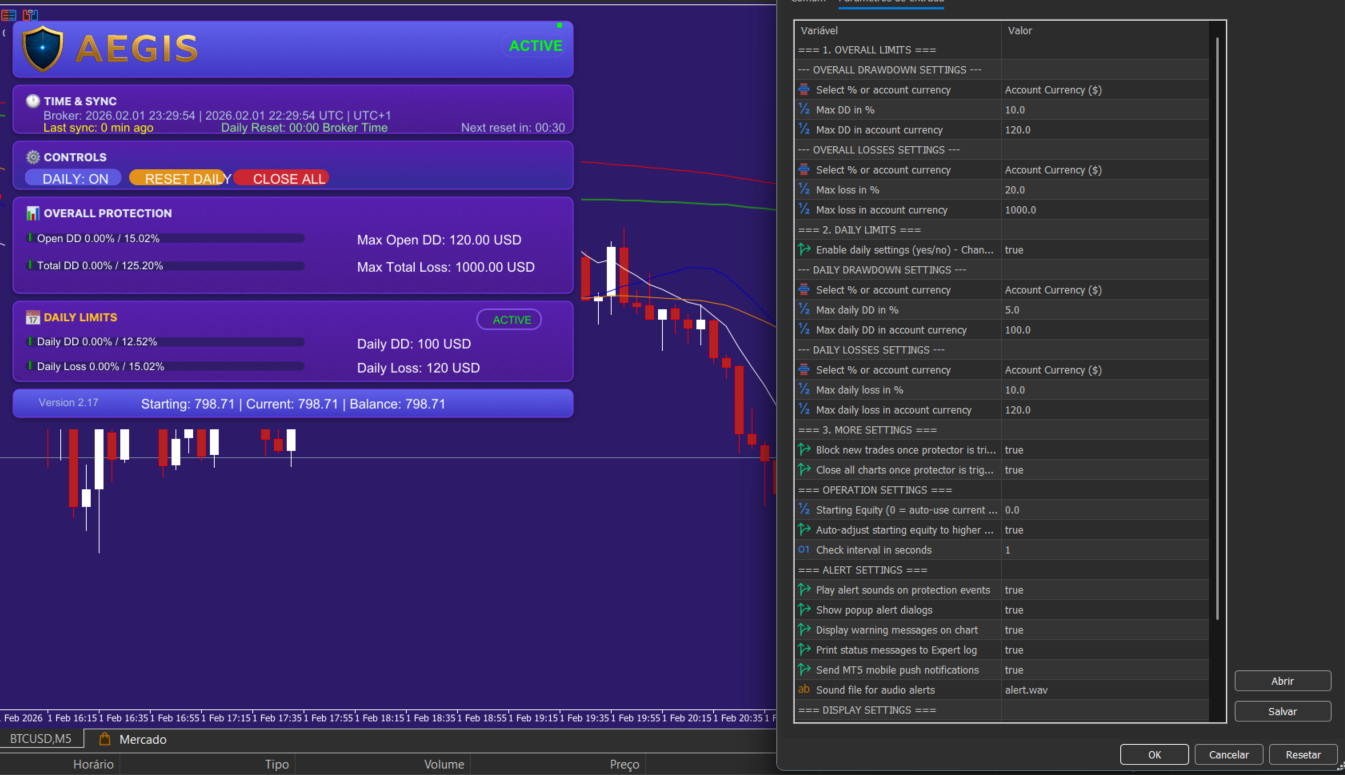Select the ½ icon for Starting Equity
The width and height of the screenshot is (1345, 775).
(x=804, y=510)
